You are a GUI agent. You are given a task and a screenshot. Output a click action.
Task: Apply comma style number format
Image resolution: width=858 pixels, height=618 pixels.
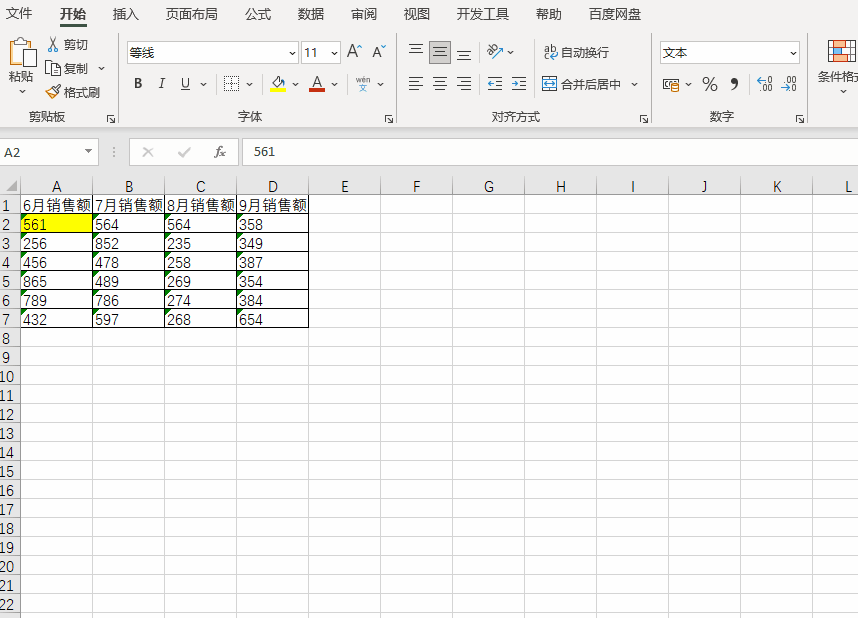734,84
